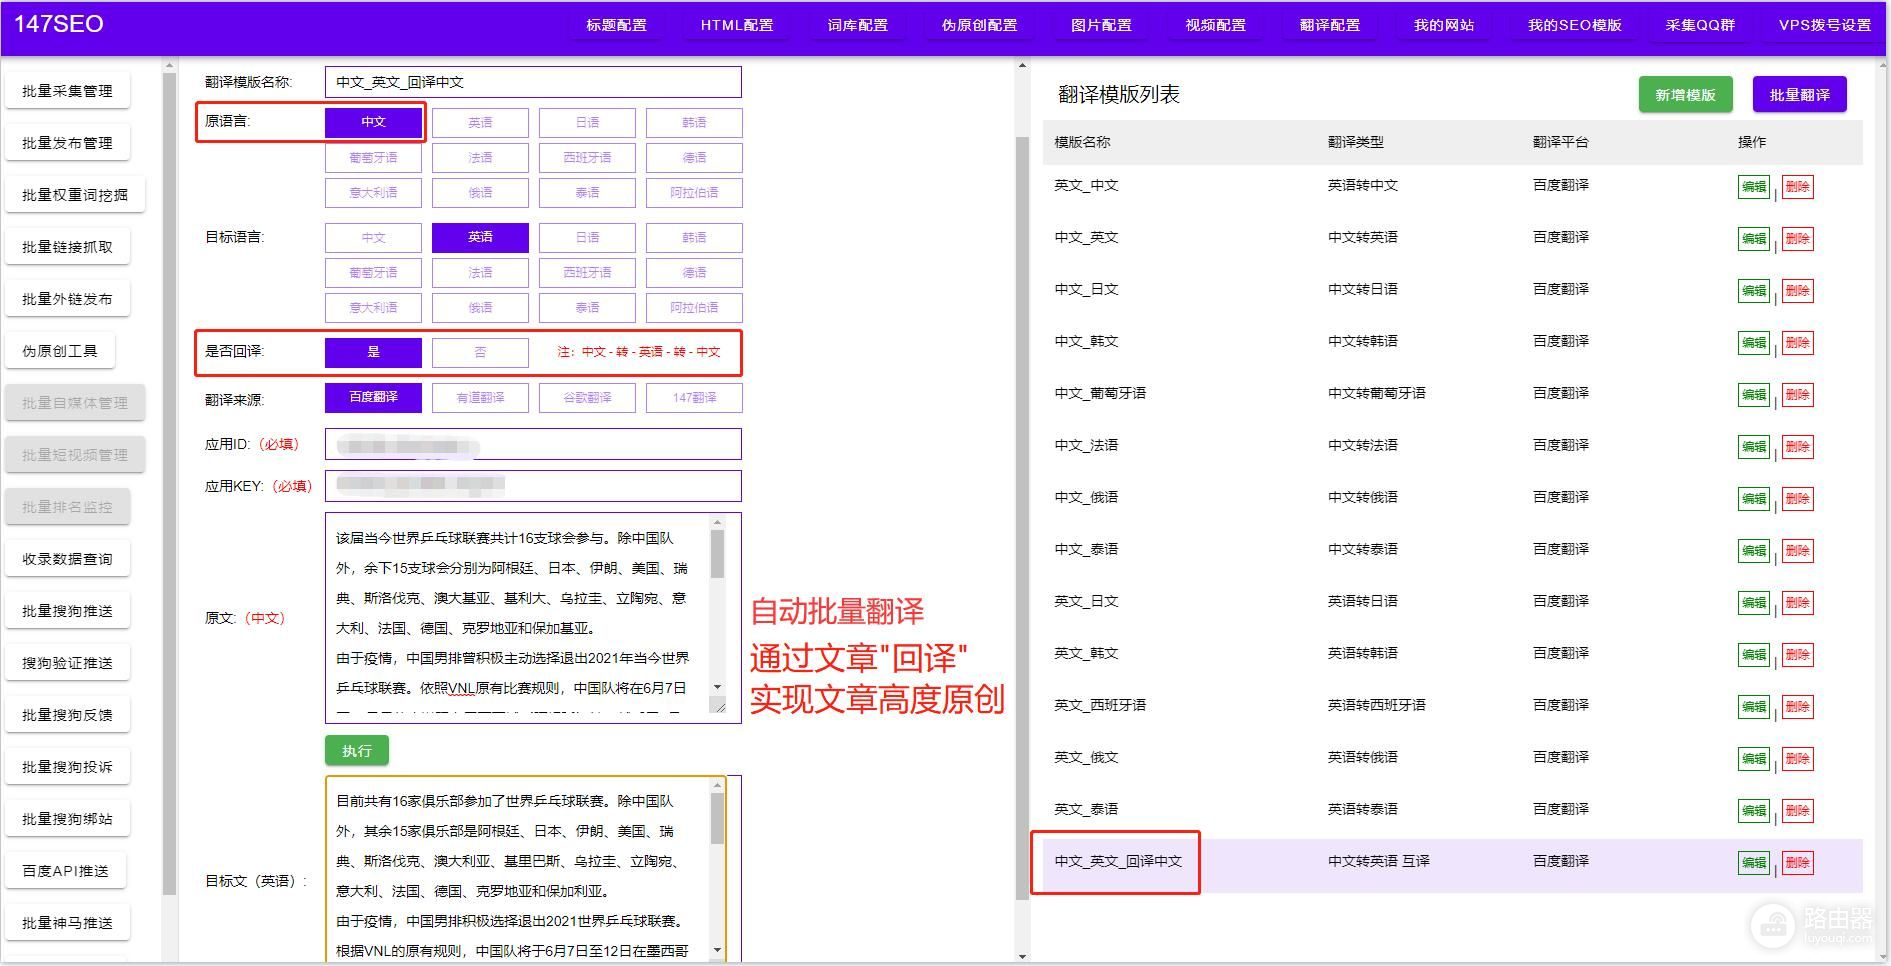This screenshot has height=966, width=1891.
Task: Edit the 中文_法语 template
Action: [1754, 447]
